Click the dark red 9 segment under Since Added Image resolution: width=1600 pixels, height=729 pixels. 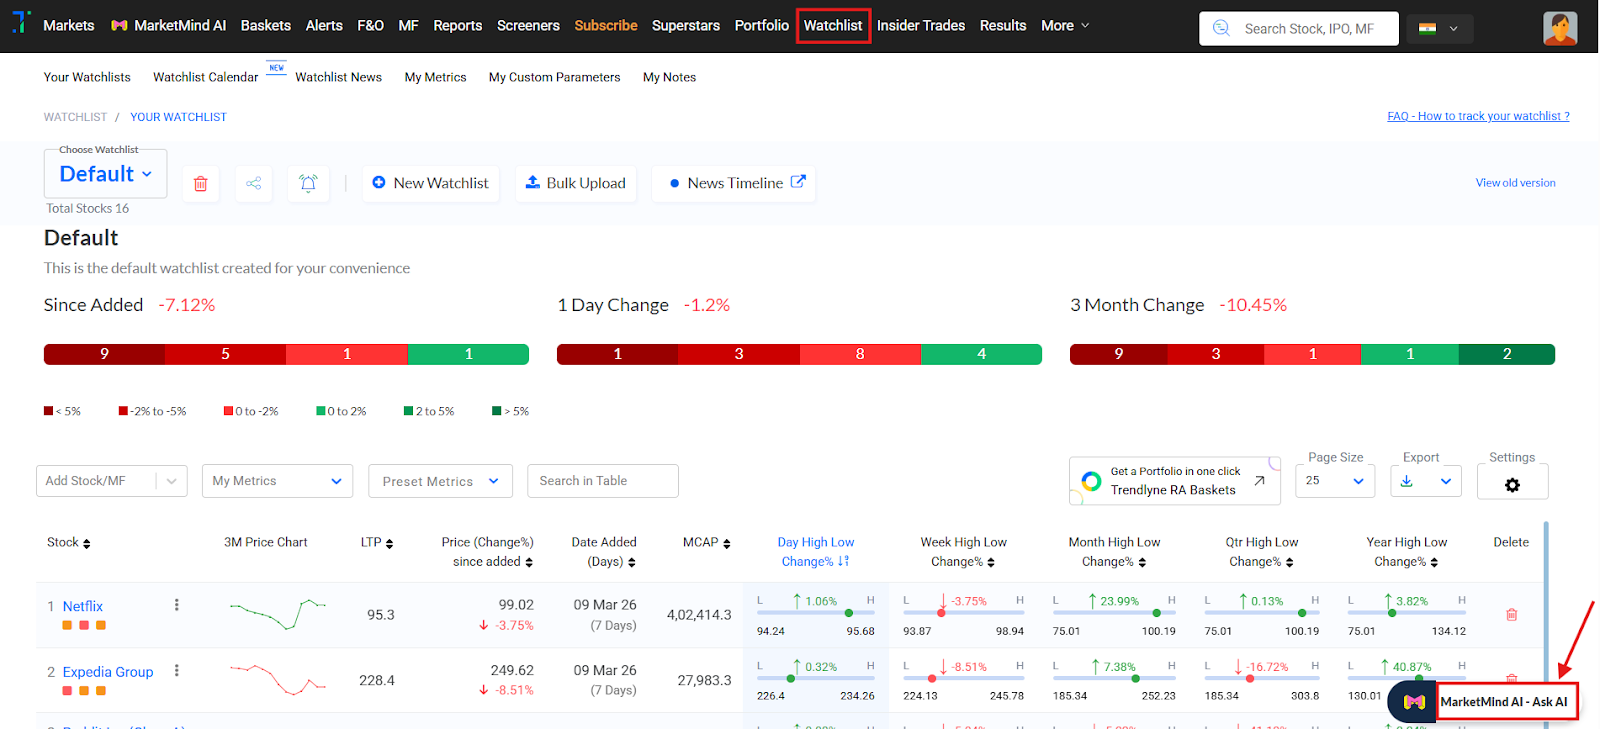click(104, 354)
